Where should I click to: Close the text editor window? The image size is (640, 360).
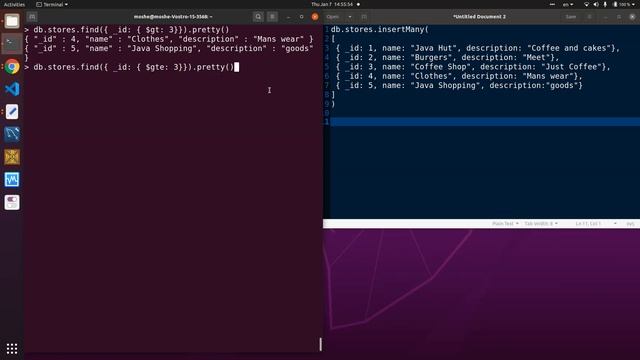tap(632, 17)
